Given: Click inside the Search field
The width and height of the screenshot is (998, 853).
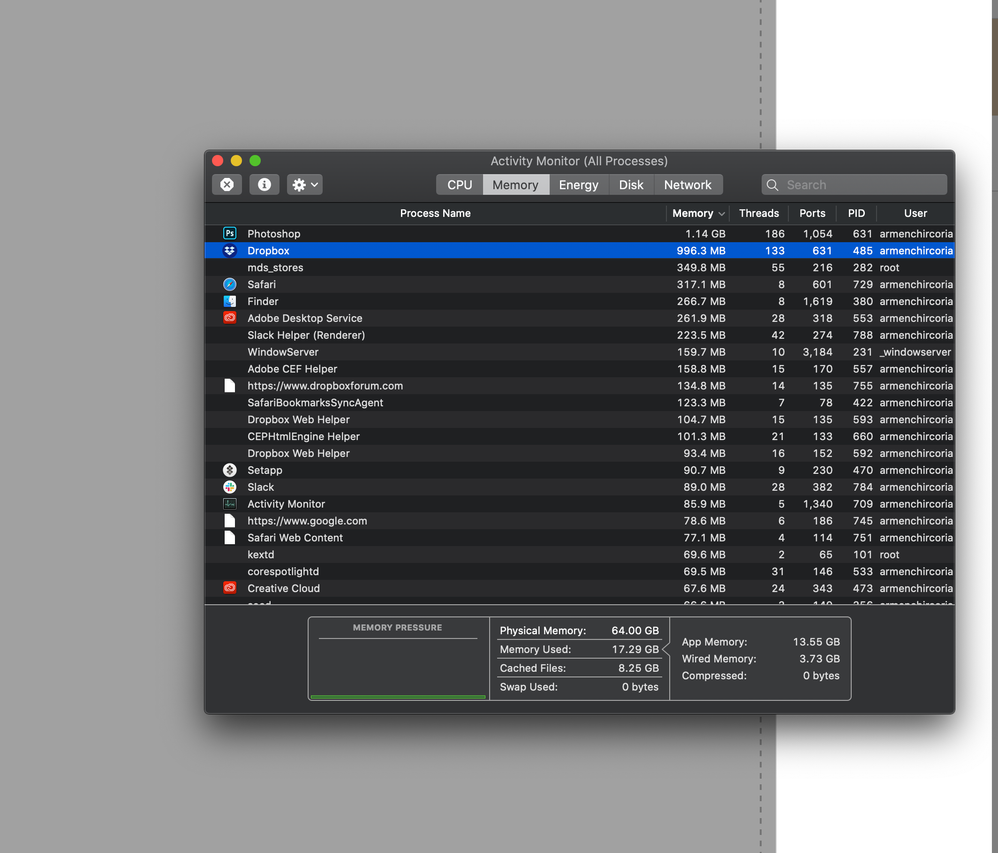Looking at the screenshot, I should tap(853, 184).
